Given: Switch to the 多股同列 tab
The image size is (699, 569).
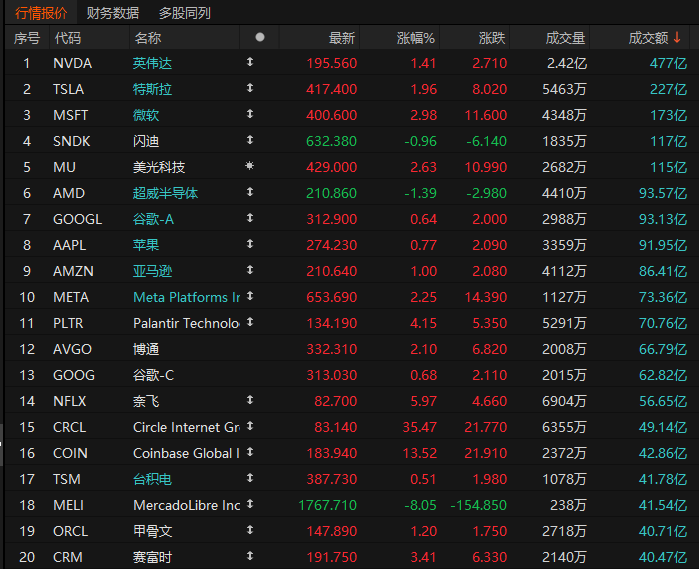Looking at the screenshot, I should point(185,13).
